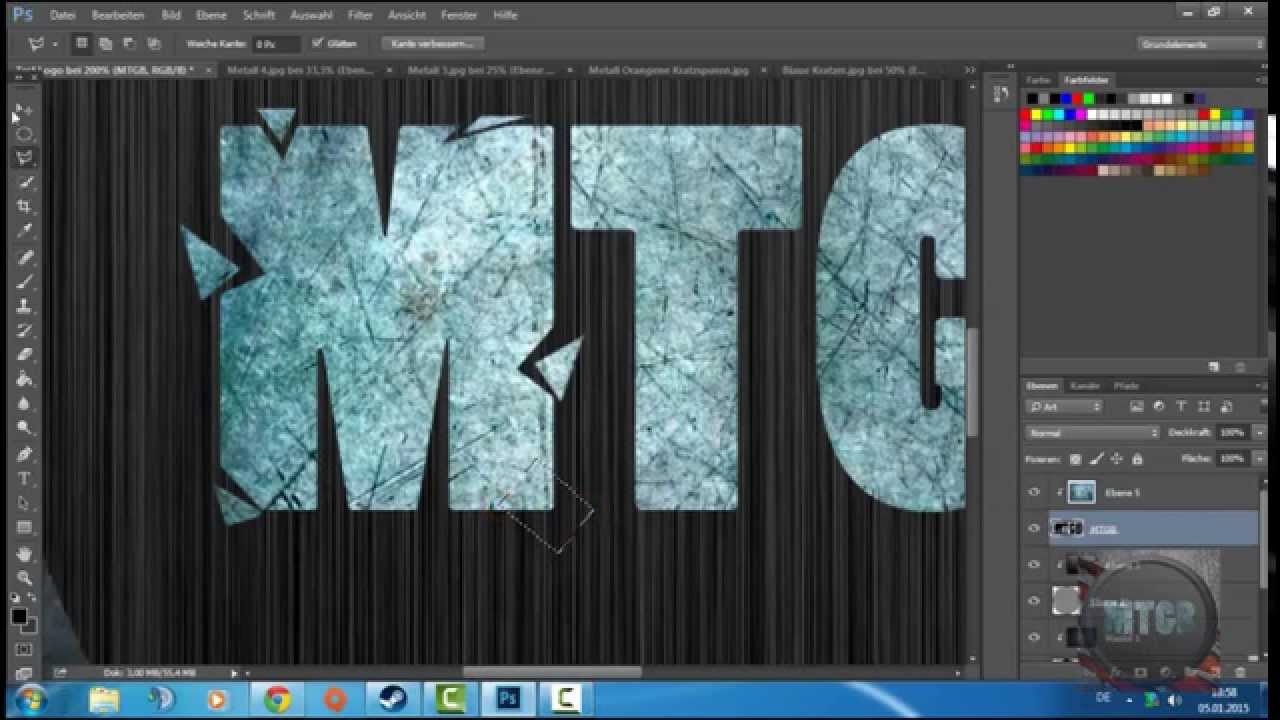Click the Windows Start button
Screen dimensions: 1280x720
(x=31, y=698)
